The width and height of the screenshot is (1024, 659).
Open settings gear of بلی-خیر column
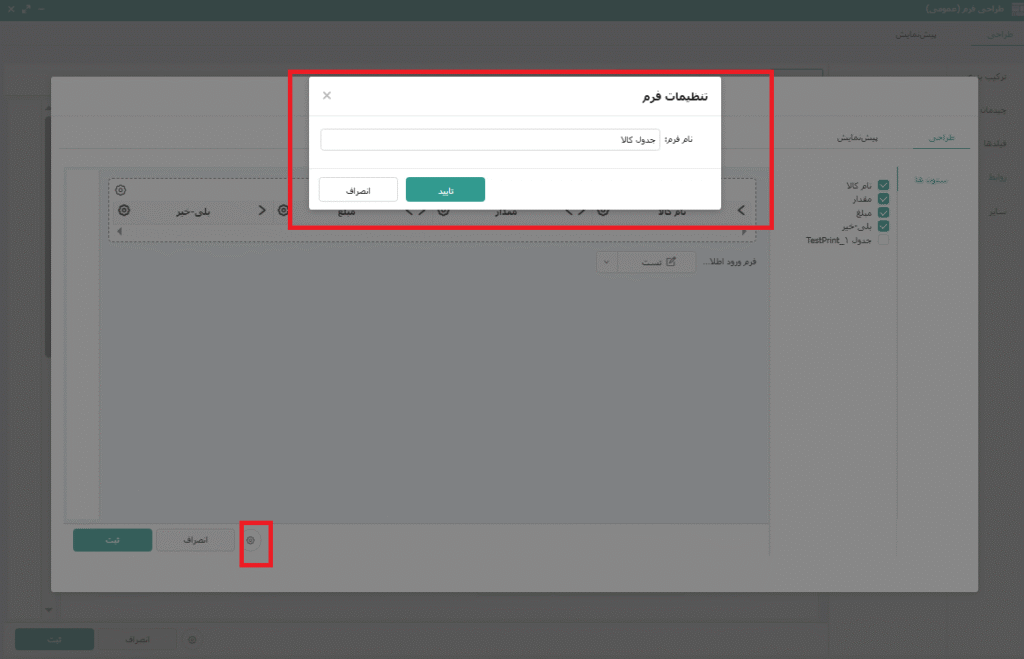click(124, 210)
